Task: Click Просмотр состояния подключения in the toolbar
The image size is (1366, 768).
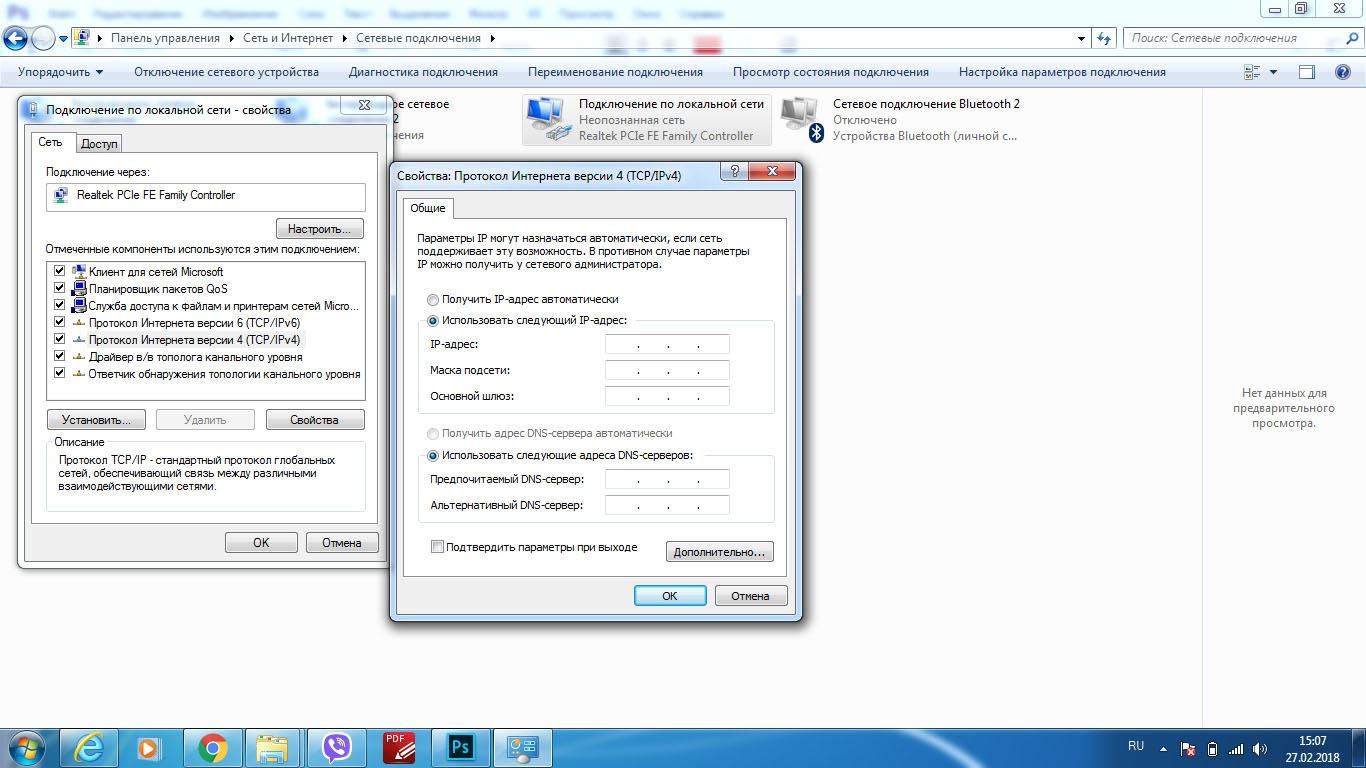Action: click(831, 72)
